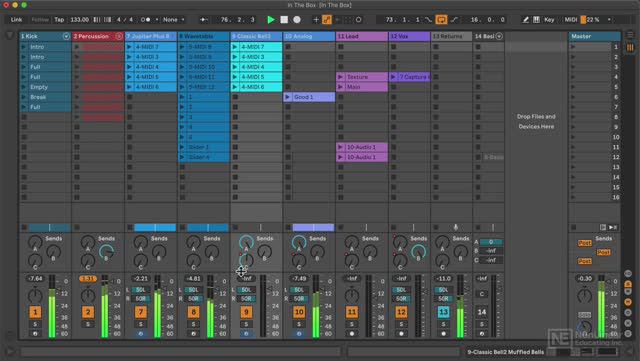Image resolution: width=640 pixels, height=361 pixels.
Task: Solo track 9 Classic Bell
Action: click(x=246, y=324)
